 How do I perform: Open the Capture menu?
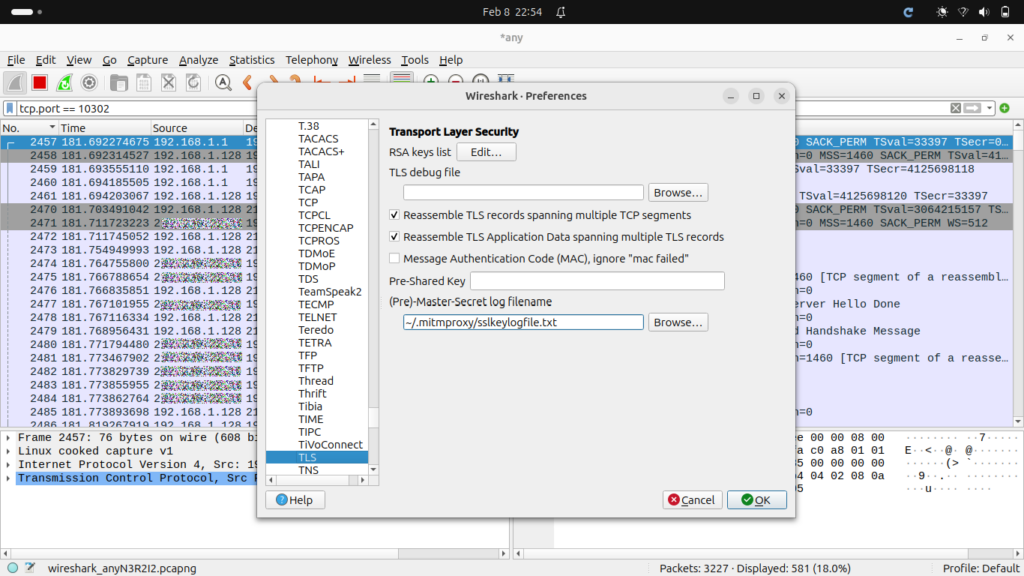click(x=148, y=60)
